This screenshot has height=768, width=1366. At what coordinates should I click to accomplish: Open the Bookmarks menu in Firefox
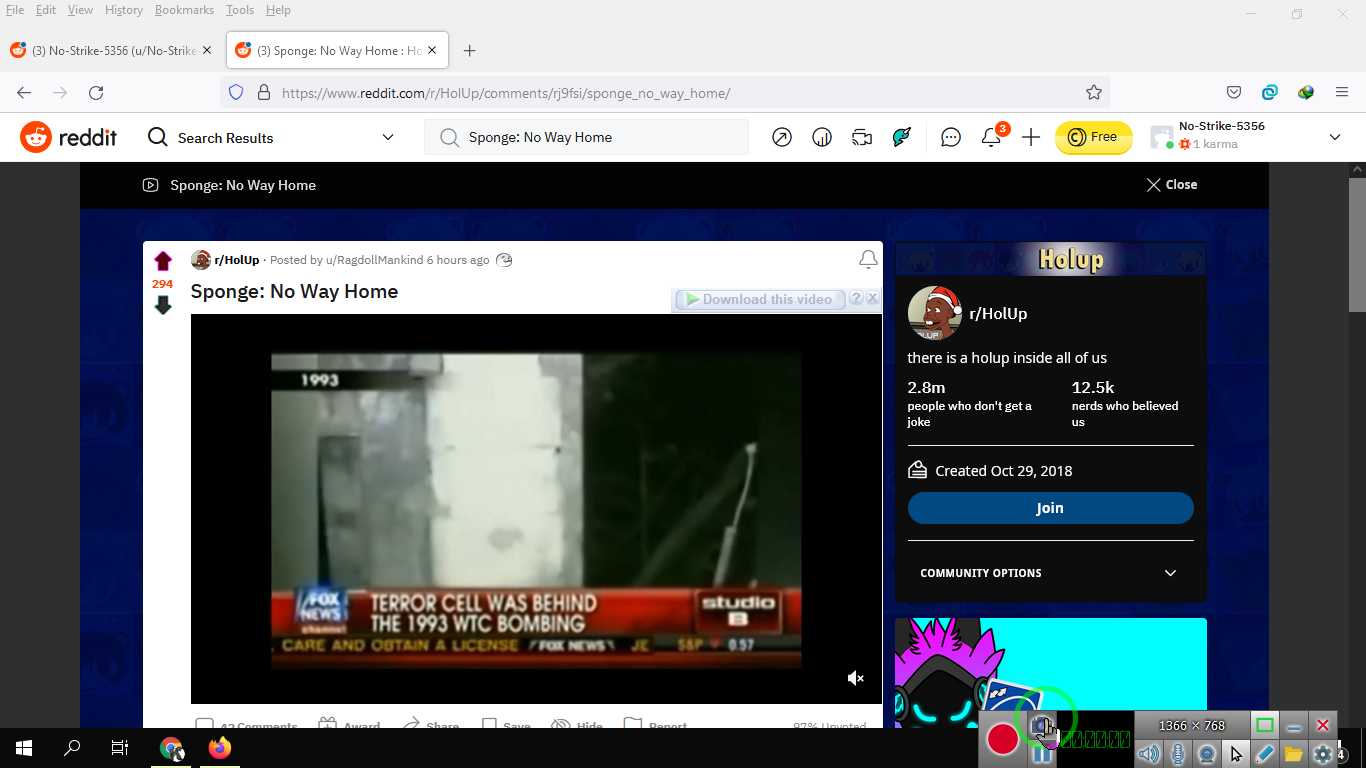pos(184,10)
